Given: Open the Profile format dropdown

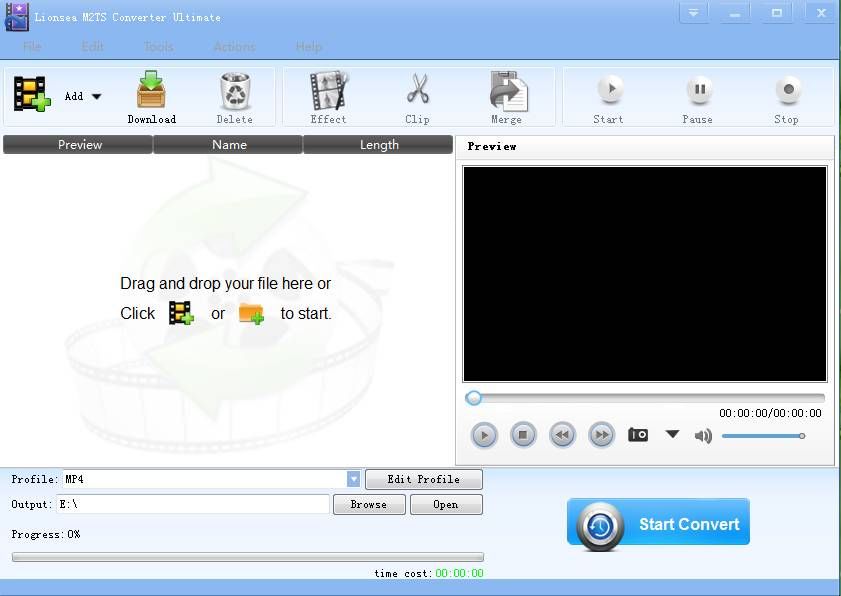Looking at the screenshot, I should 353,479.
